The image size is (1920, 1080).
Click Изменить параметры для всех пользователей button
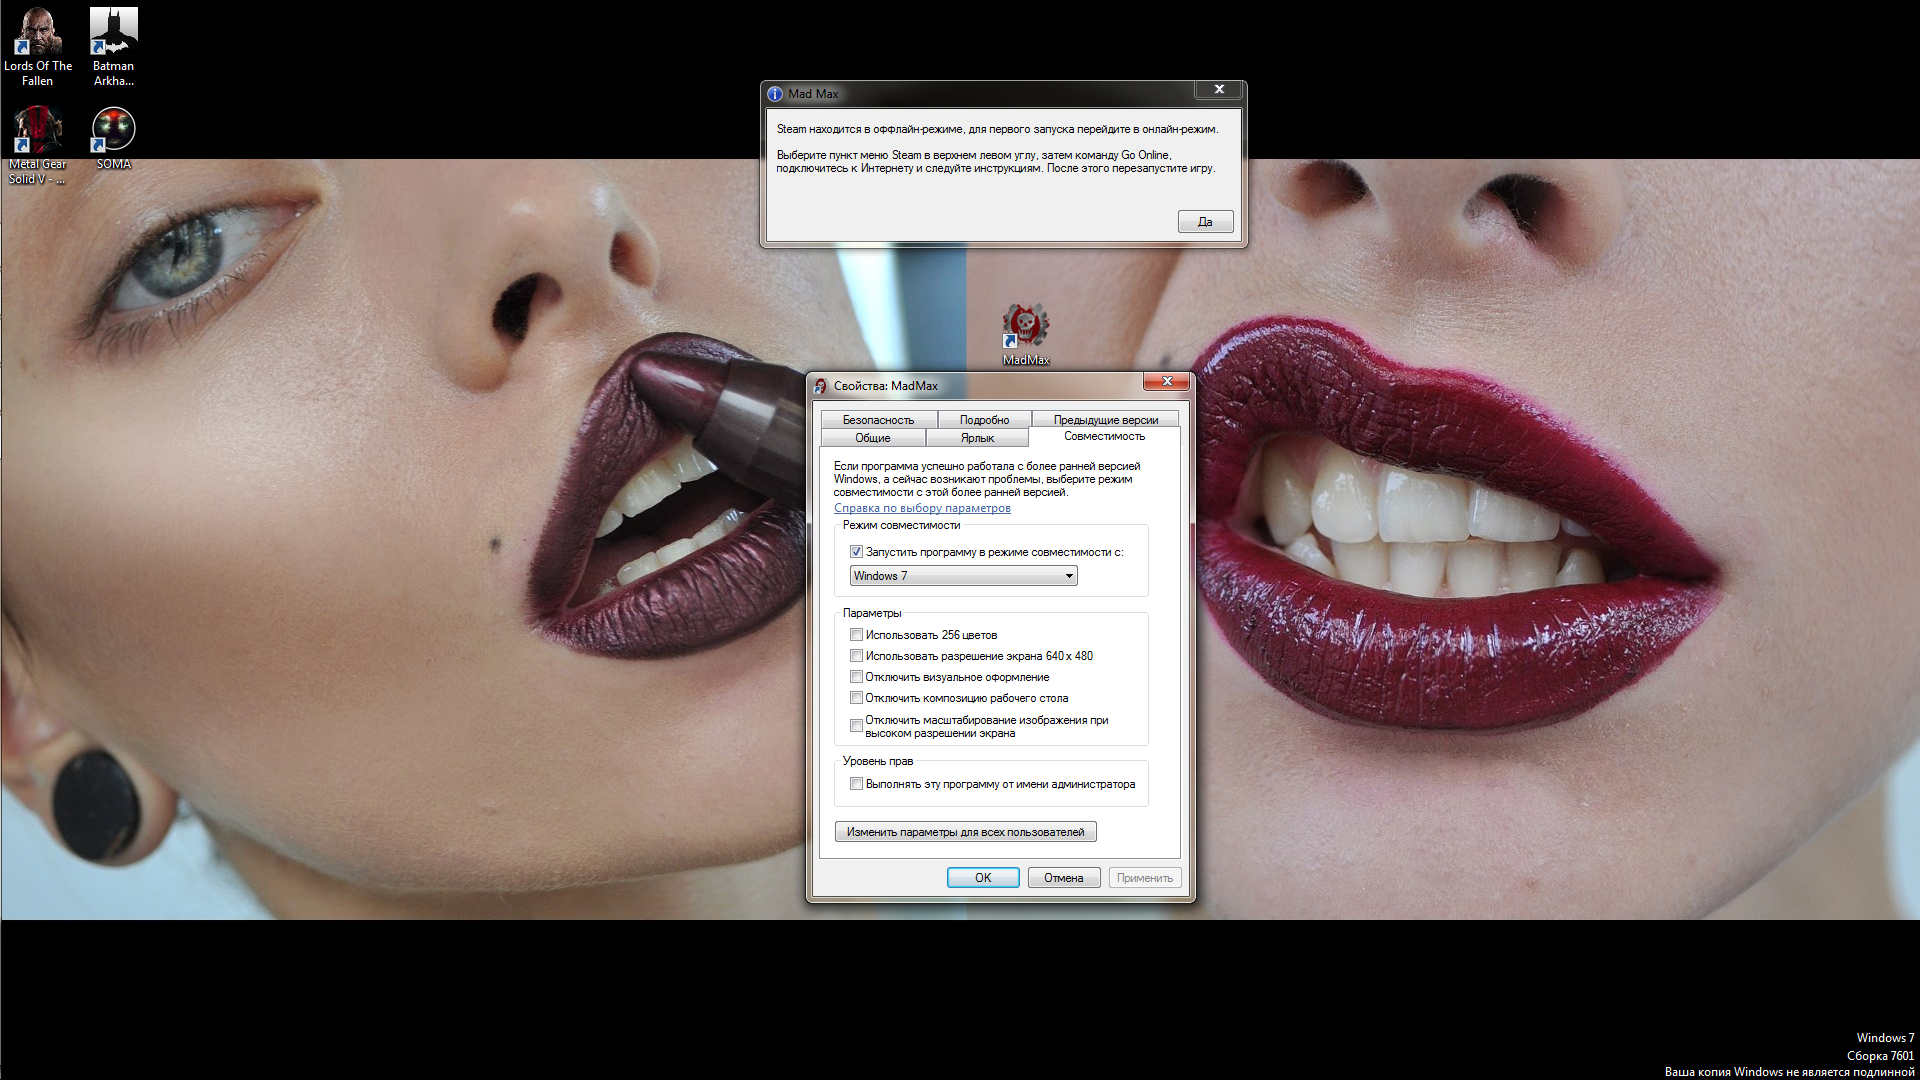966,832
